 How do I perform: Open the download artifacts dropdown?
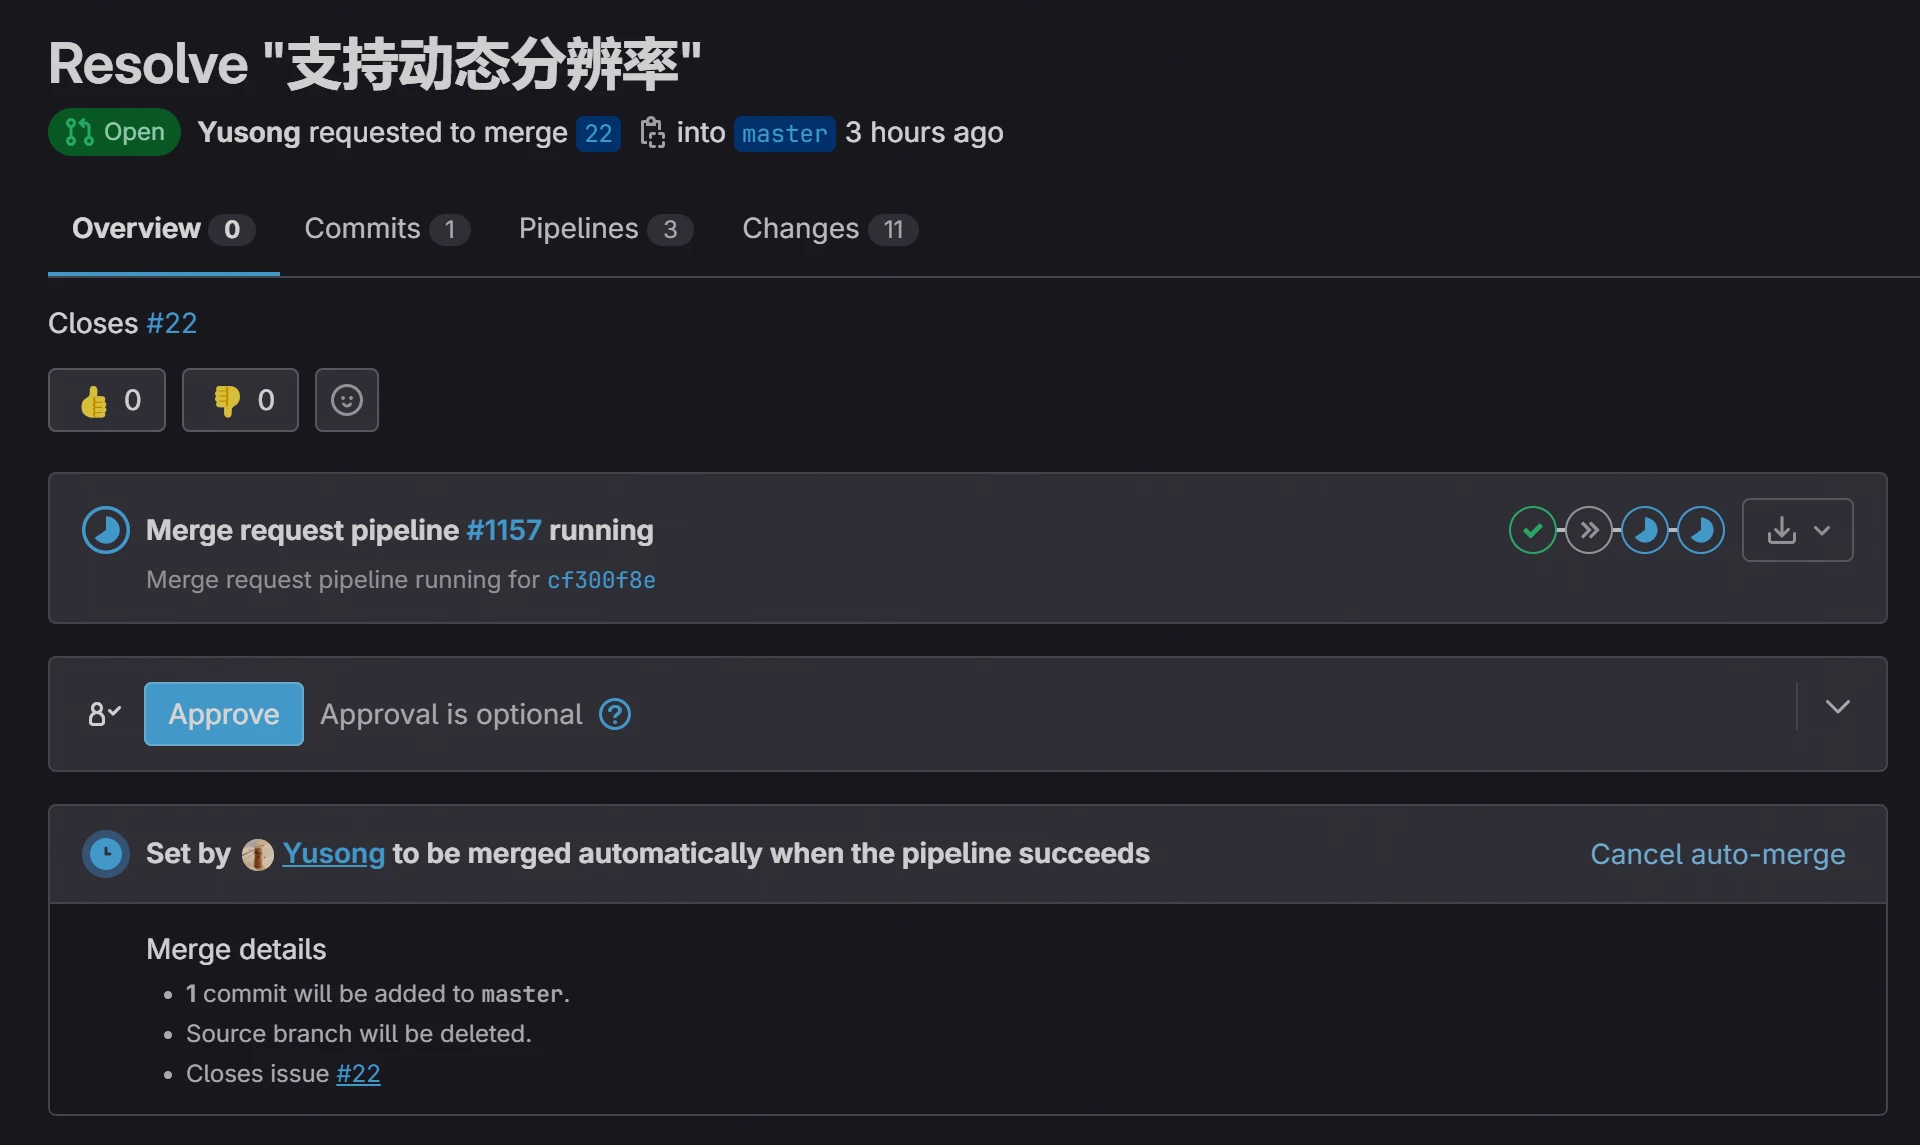click(x=1797, y=530)
